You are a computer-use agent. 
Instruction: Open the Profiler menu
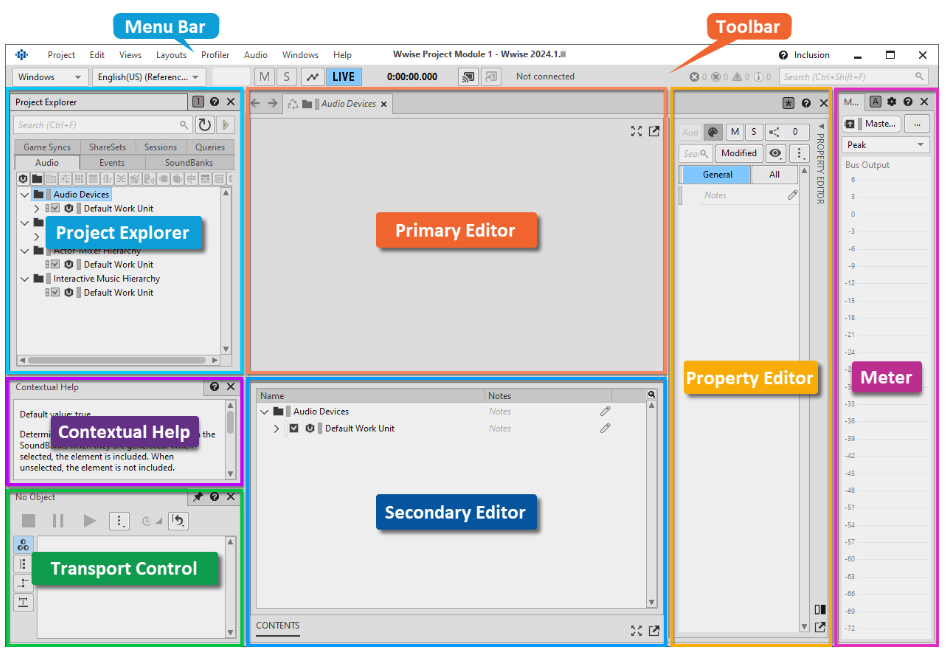[x=215, y=54]
